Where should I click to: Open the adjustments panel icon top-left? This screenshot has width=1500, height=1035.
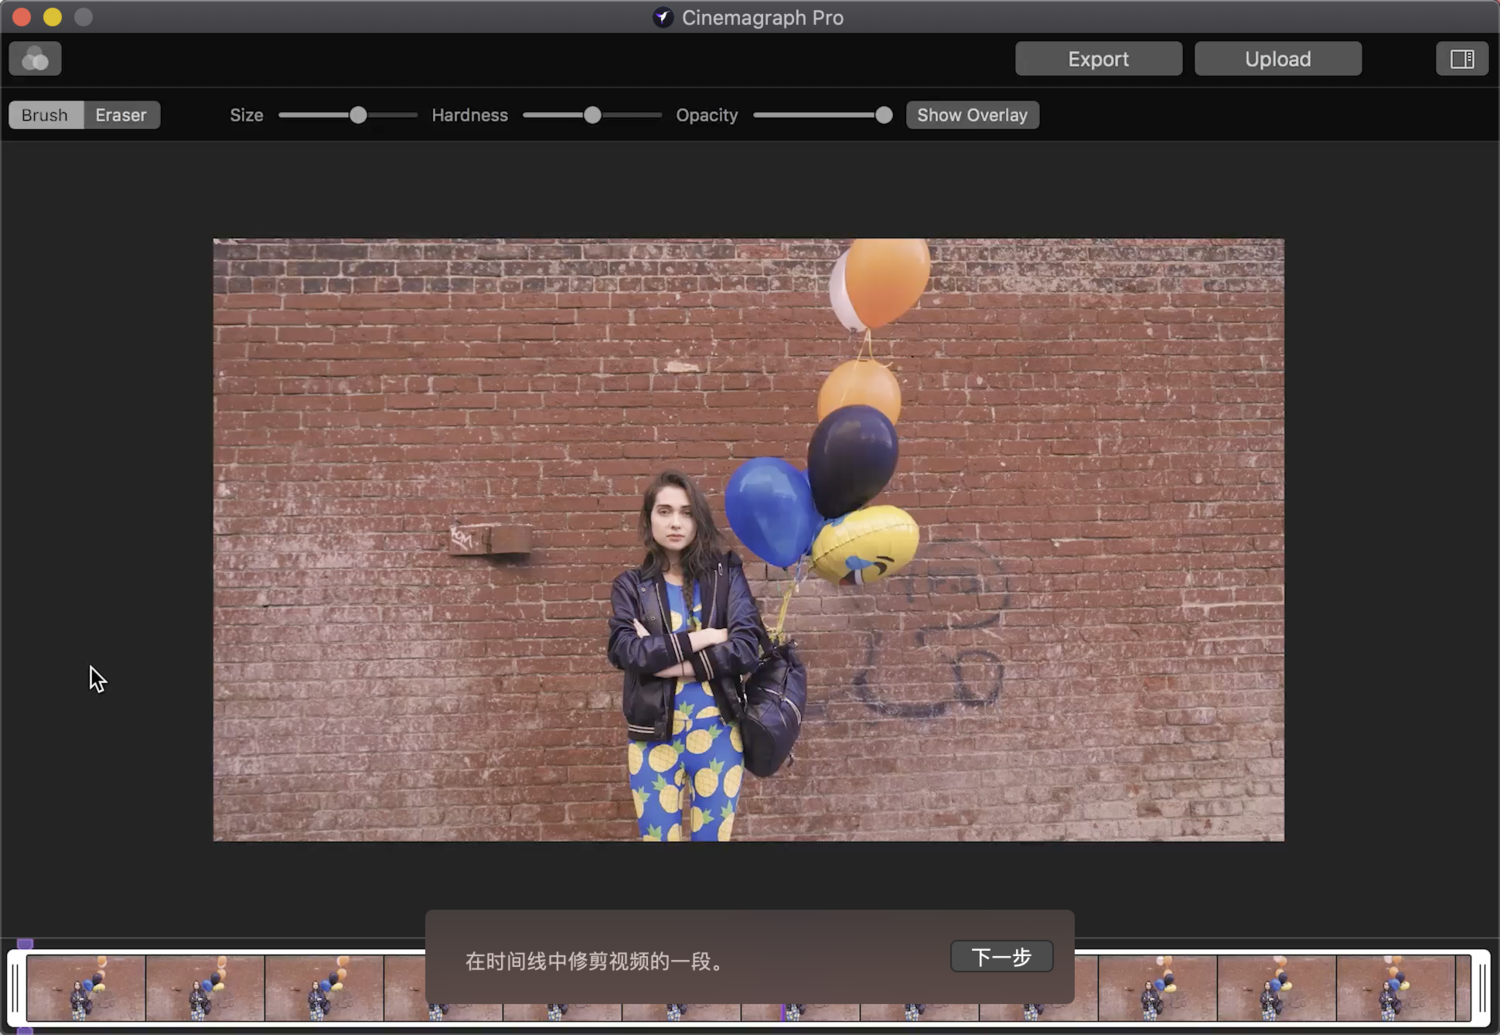coord(34,58)
